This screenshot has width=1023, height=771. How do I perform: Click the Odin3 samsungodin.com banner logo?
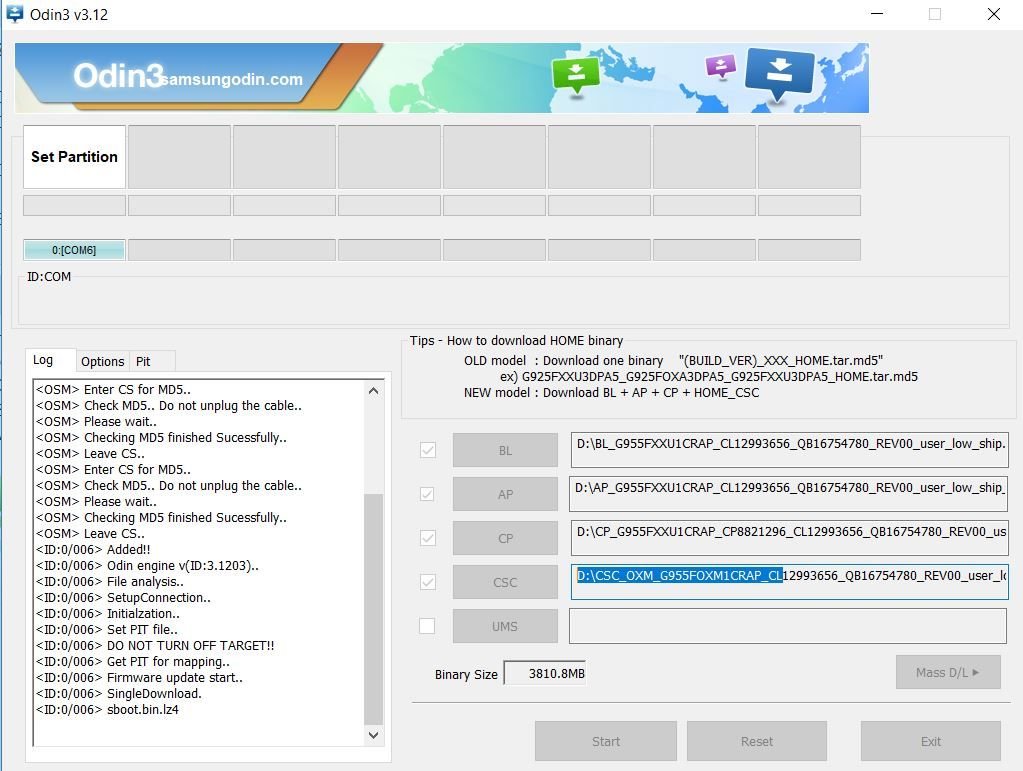pos(188,77)
